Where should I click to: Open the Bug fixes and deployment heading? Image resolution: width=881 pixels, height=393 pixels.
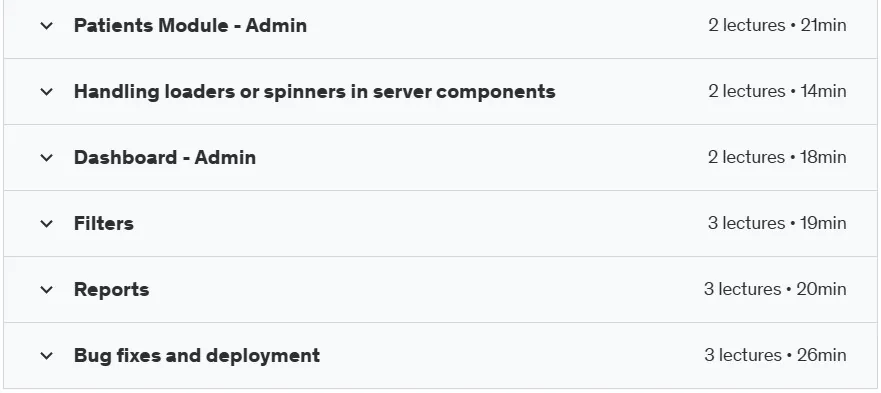(197, 356)
